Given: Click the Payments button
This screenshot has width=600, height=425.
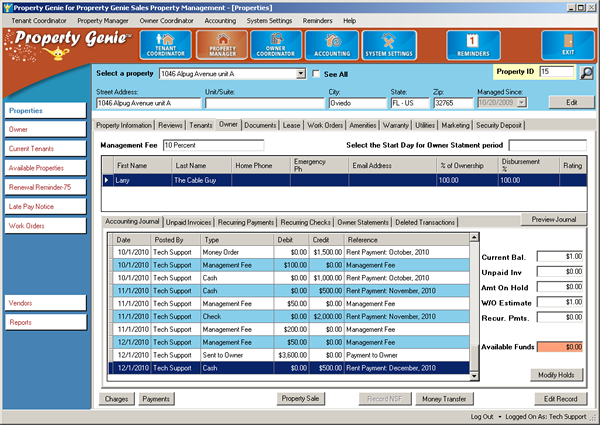Looking at the screenshot, I should coord(156,399).
